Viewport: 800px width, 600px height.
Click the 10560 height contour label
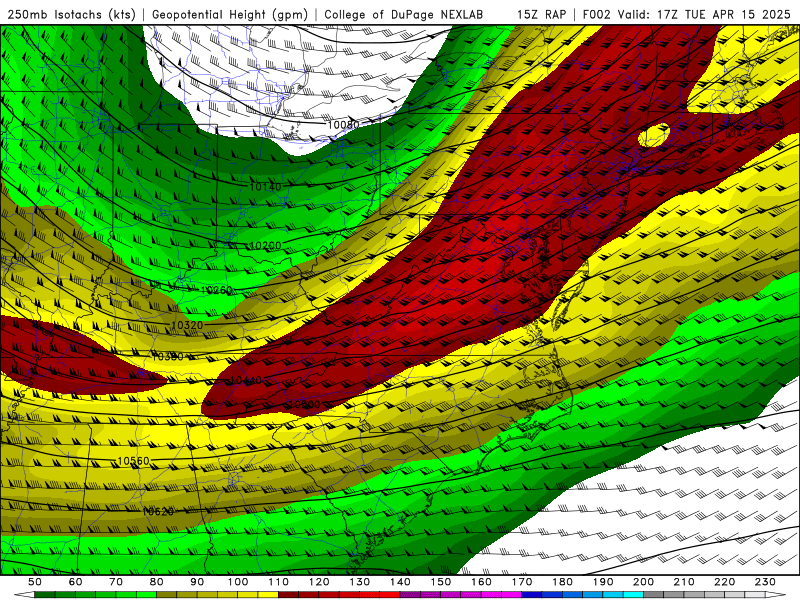click(x=133, y=461)
